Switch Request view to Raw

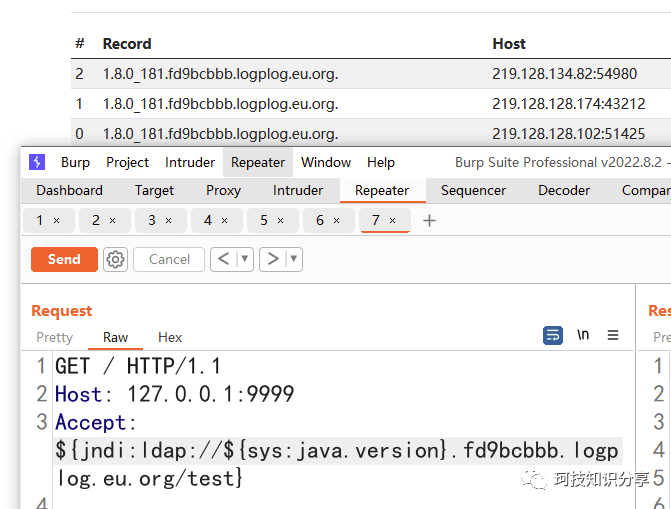(x=116, y=337)
